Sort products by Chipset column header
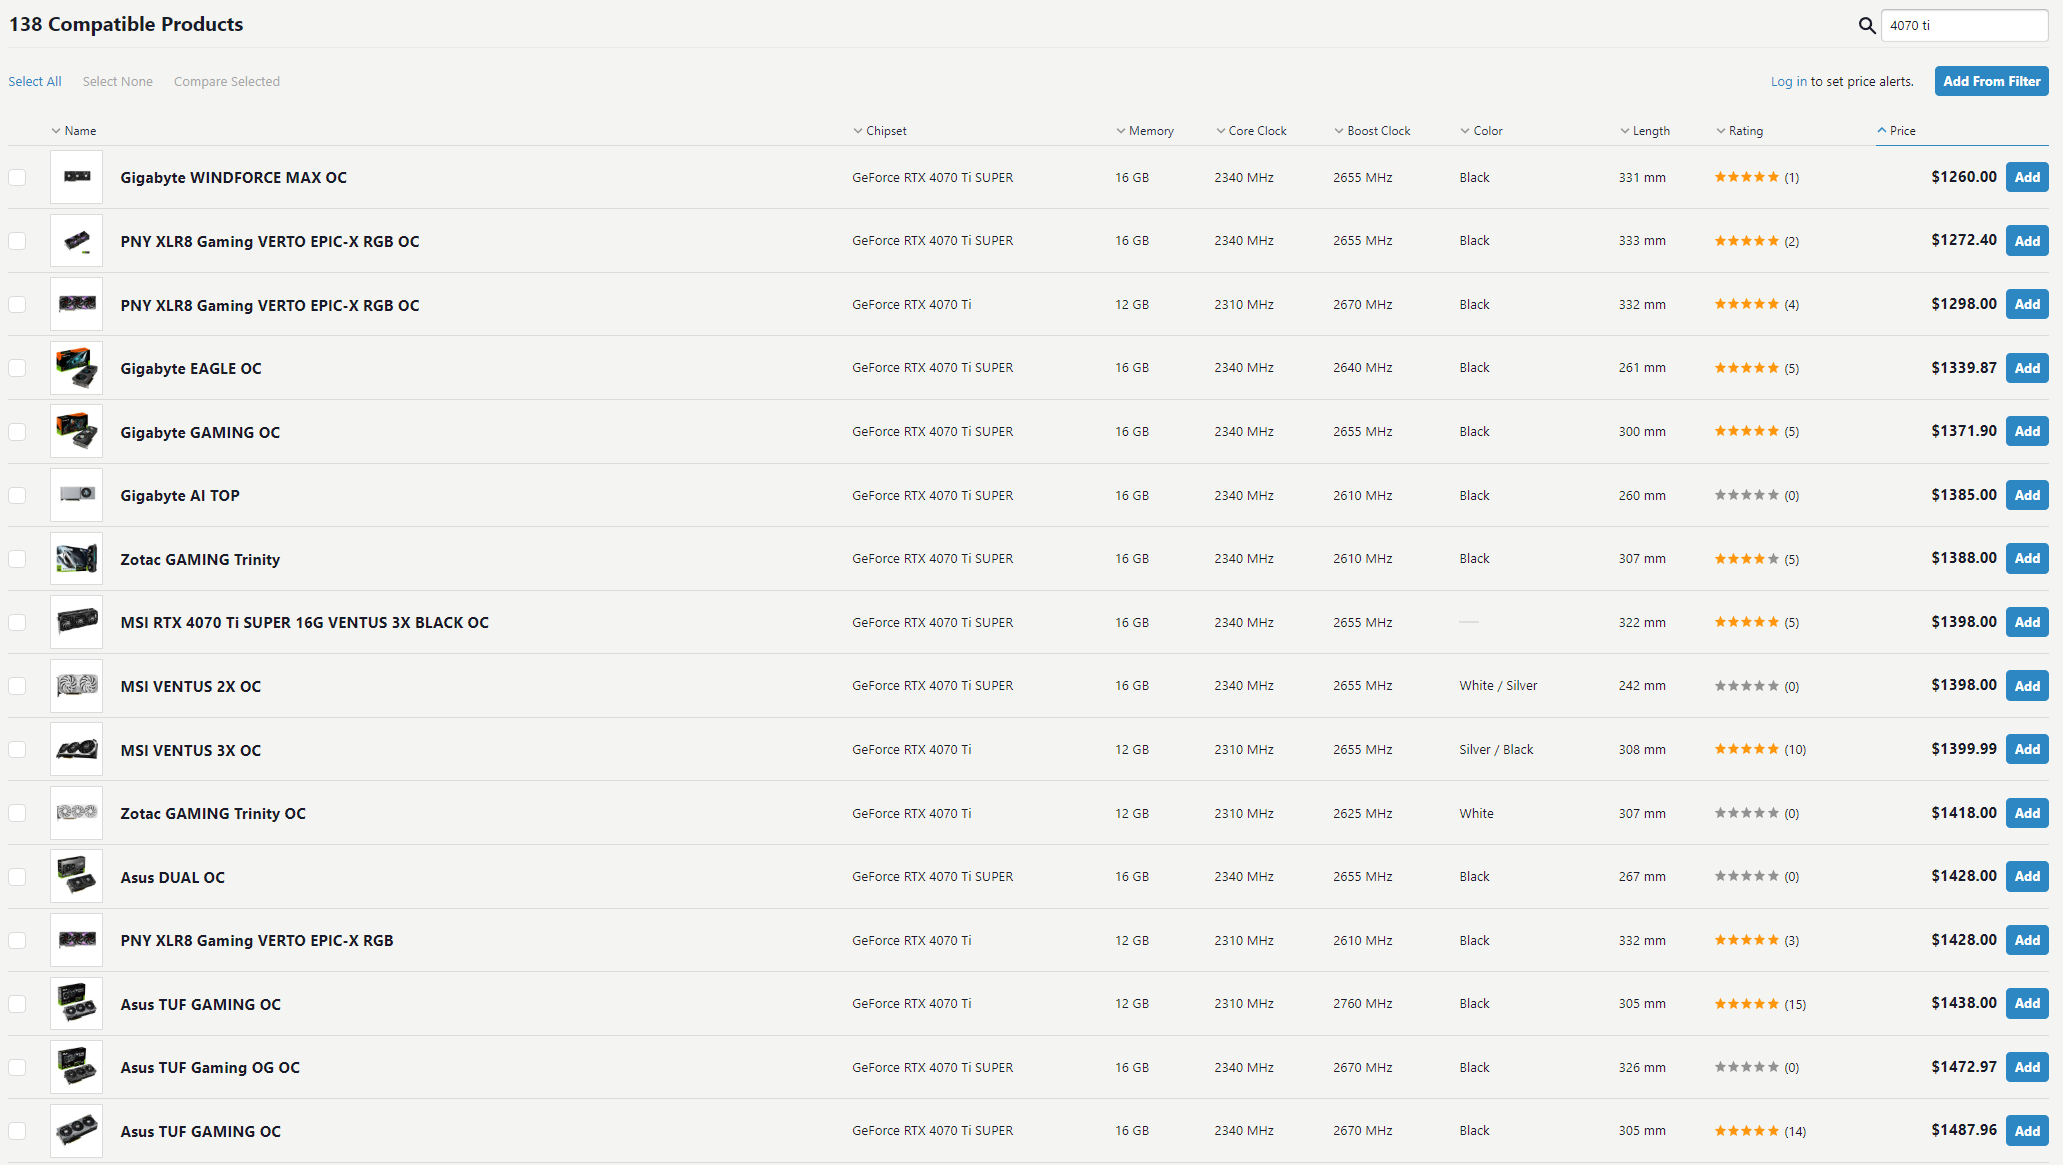This screenshot has width=2063, height=1165. coord(885,131)
